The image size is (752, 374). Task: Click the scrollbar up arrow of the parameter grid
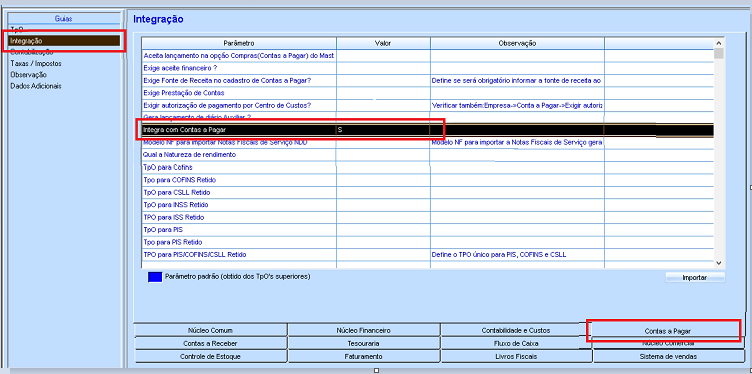click(718, 43)
